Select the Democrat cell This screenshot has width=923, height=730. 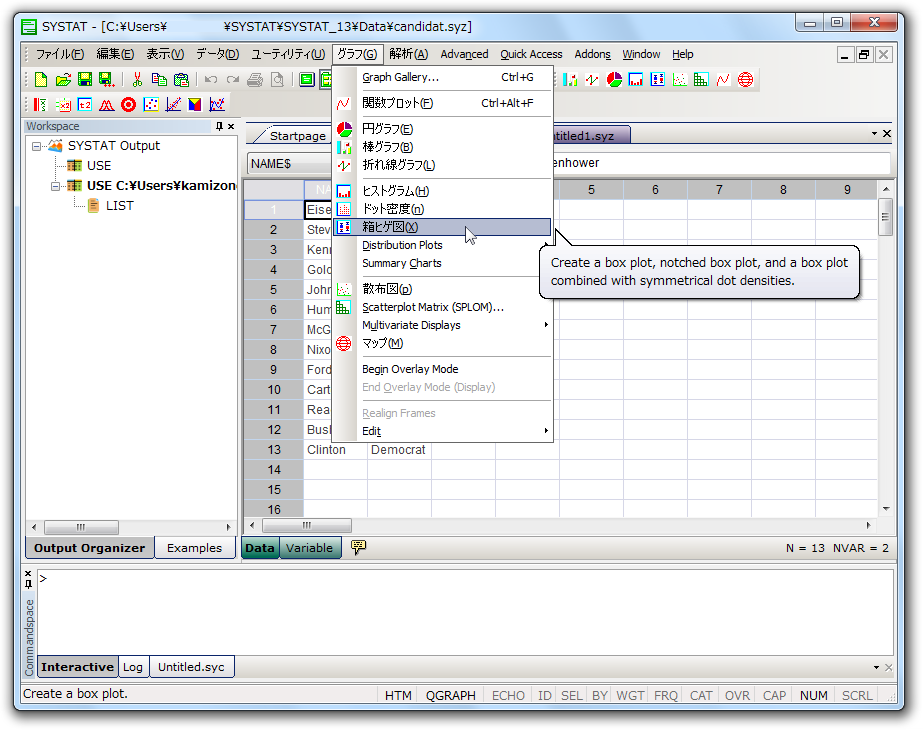tap(399, 450)
